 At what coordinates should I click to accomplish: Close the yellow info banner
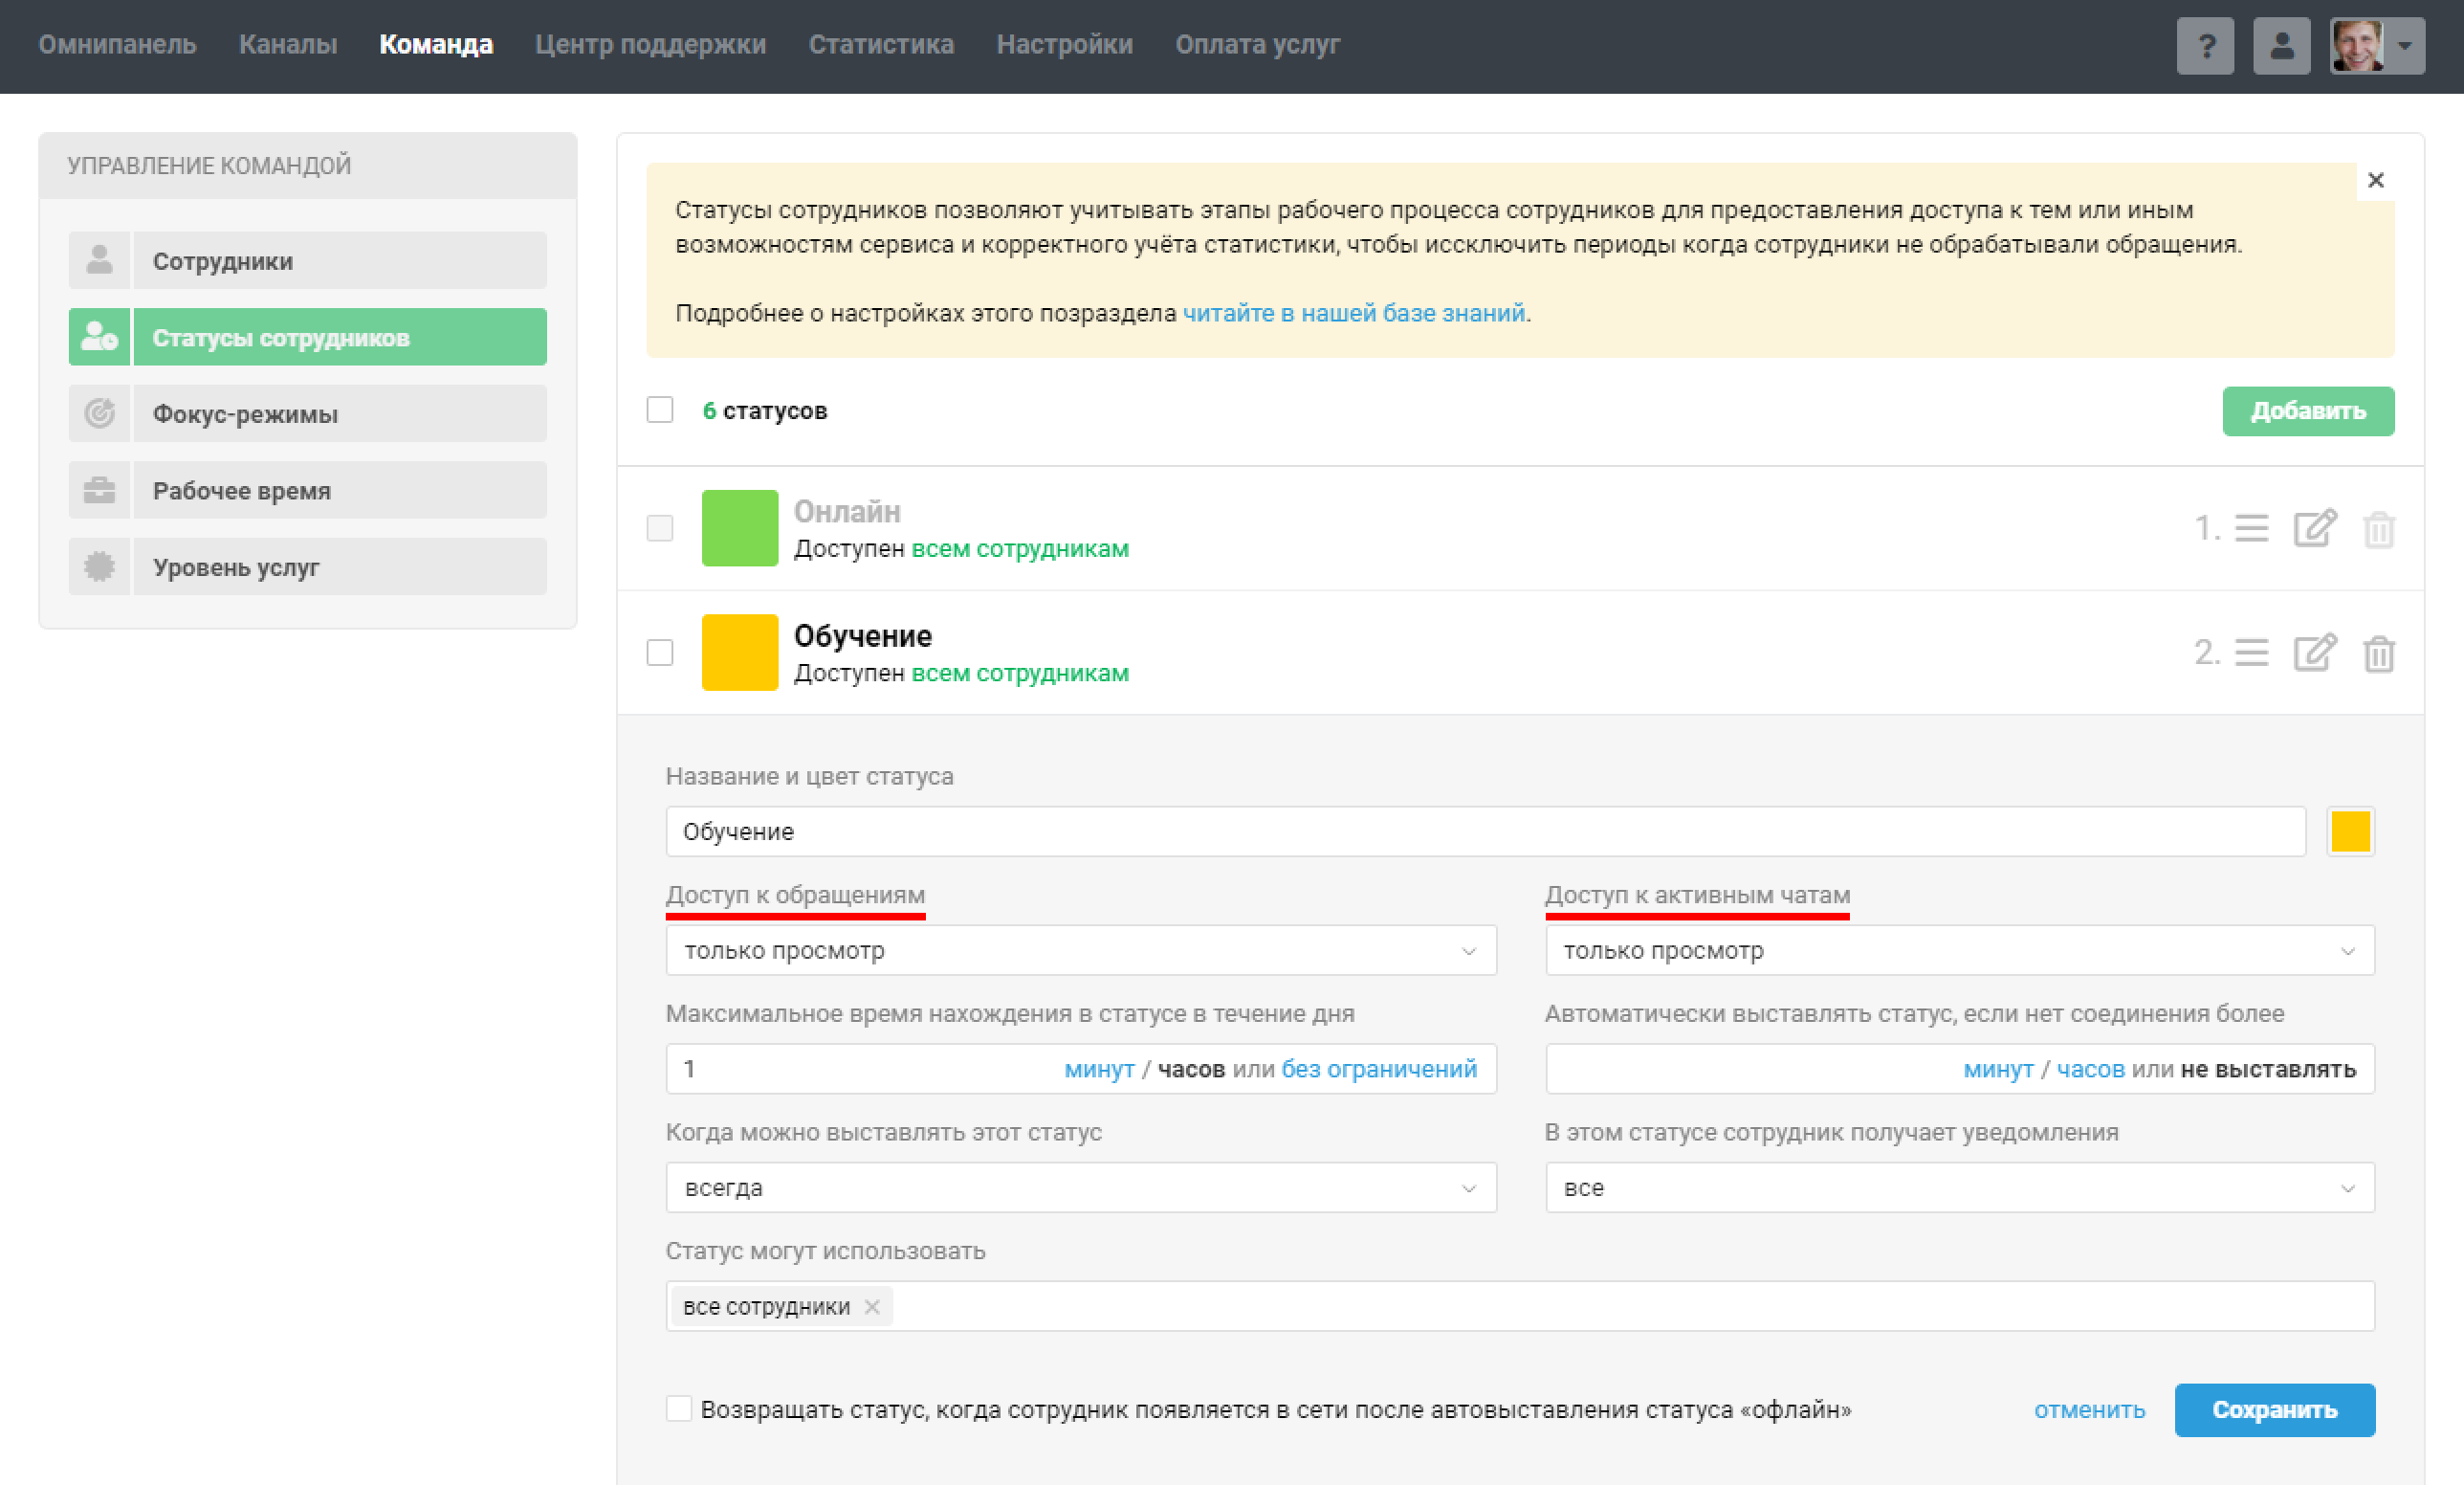click(x=2376, y=180)
